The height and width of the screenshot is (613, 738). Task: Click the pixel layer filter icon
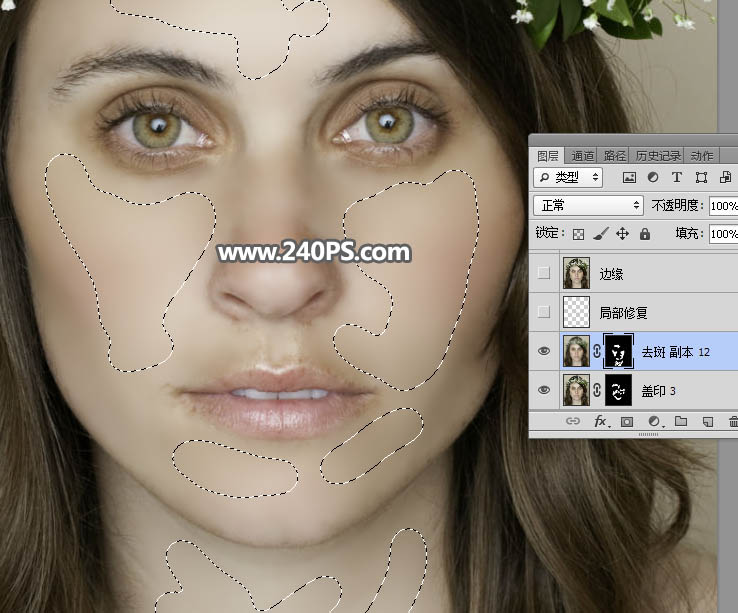point(629,177)
